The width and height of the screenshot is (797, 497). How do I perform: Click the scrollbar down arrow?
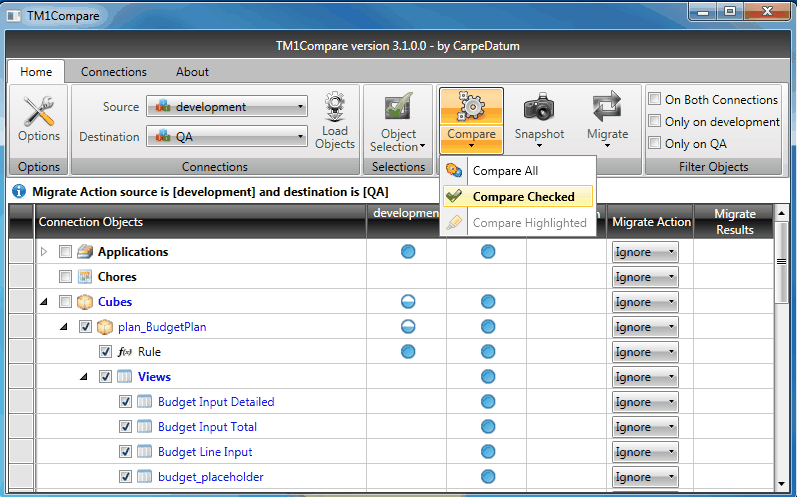pyautogui.click(x=781, y=484)
